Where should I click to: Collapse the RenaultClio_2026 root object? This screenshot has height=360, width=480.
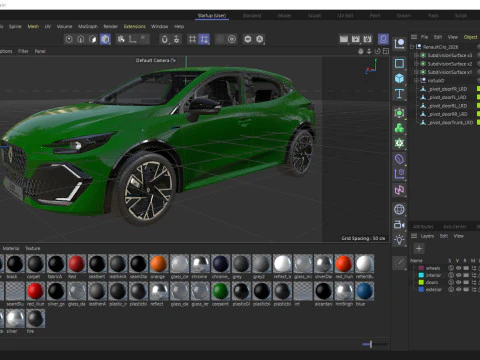[412, 47]
